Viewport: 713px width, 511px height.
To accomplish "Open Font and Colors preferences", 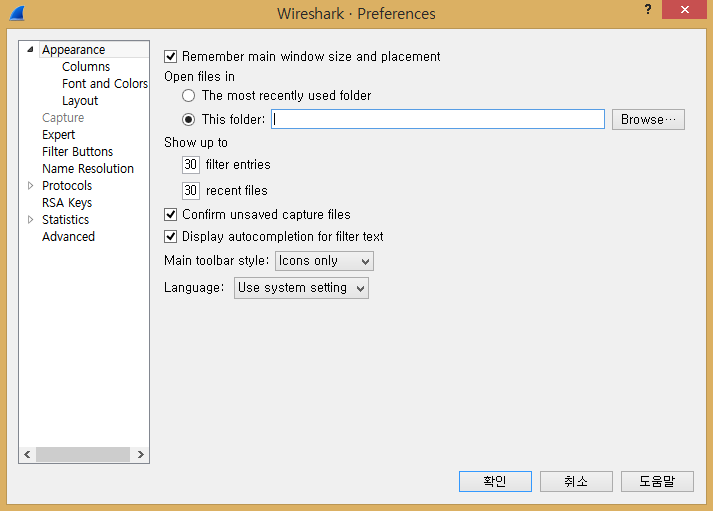I will 105,84.
